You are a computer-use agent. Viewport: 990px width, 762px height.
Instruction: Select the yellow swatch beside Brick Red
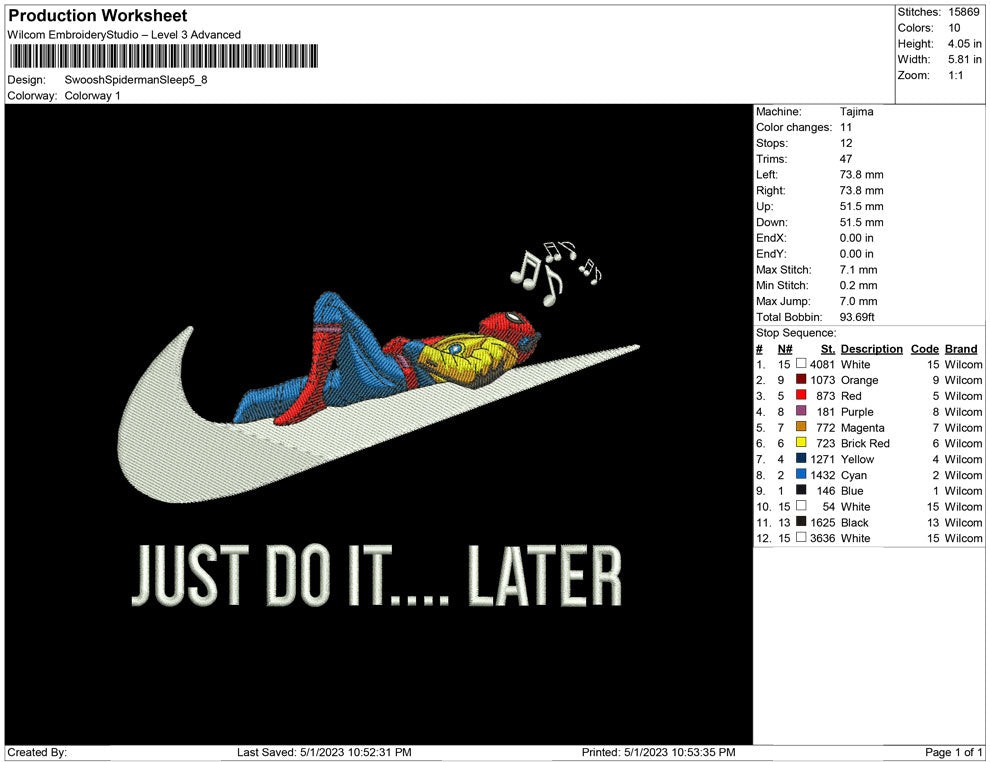[x=801, y=443]
